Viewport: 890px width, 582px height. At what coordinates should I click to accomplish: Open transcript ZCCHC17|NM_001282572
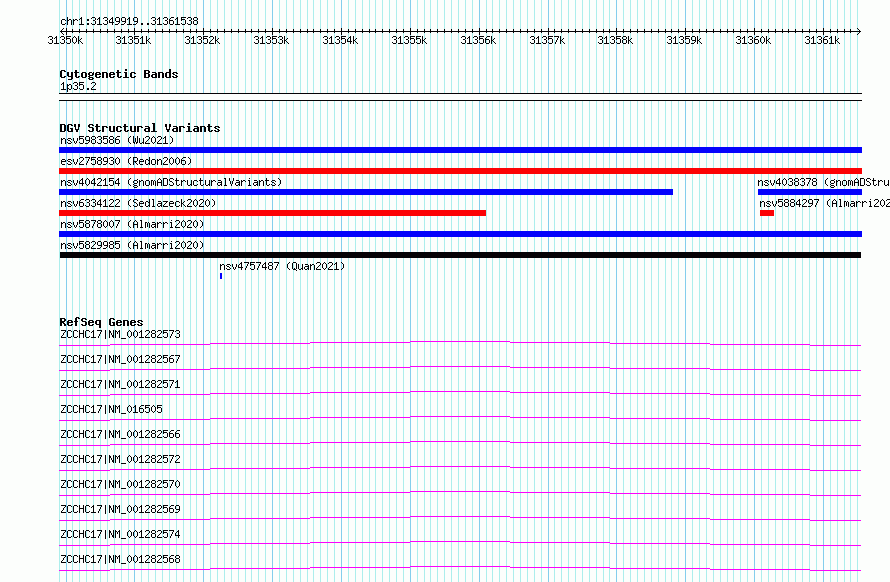pyautogui.click(x=120, y=459)
